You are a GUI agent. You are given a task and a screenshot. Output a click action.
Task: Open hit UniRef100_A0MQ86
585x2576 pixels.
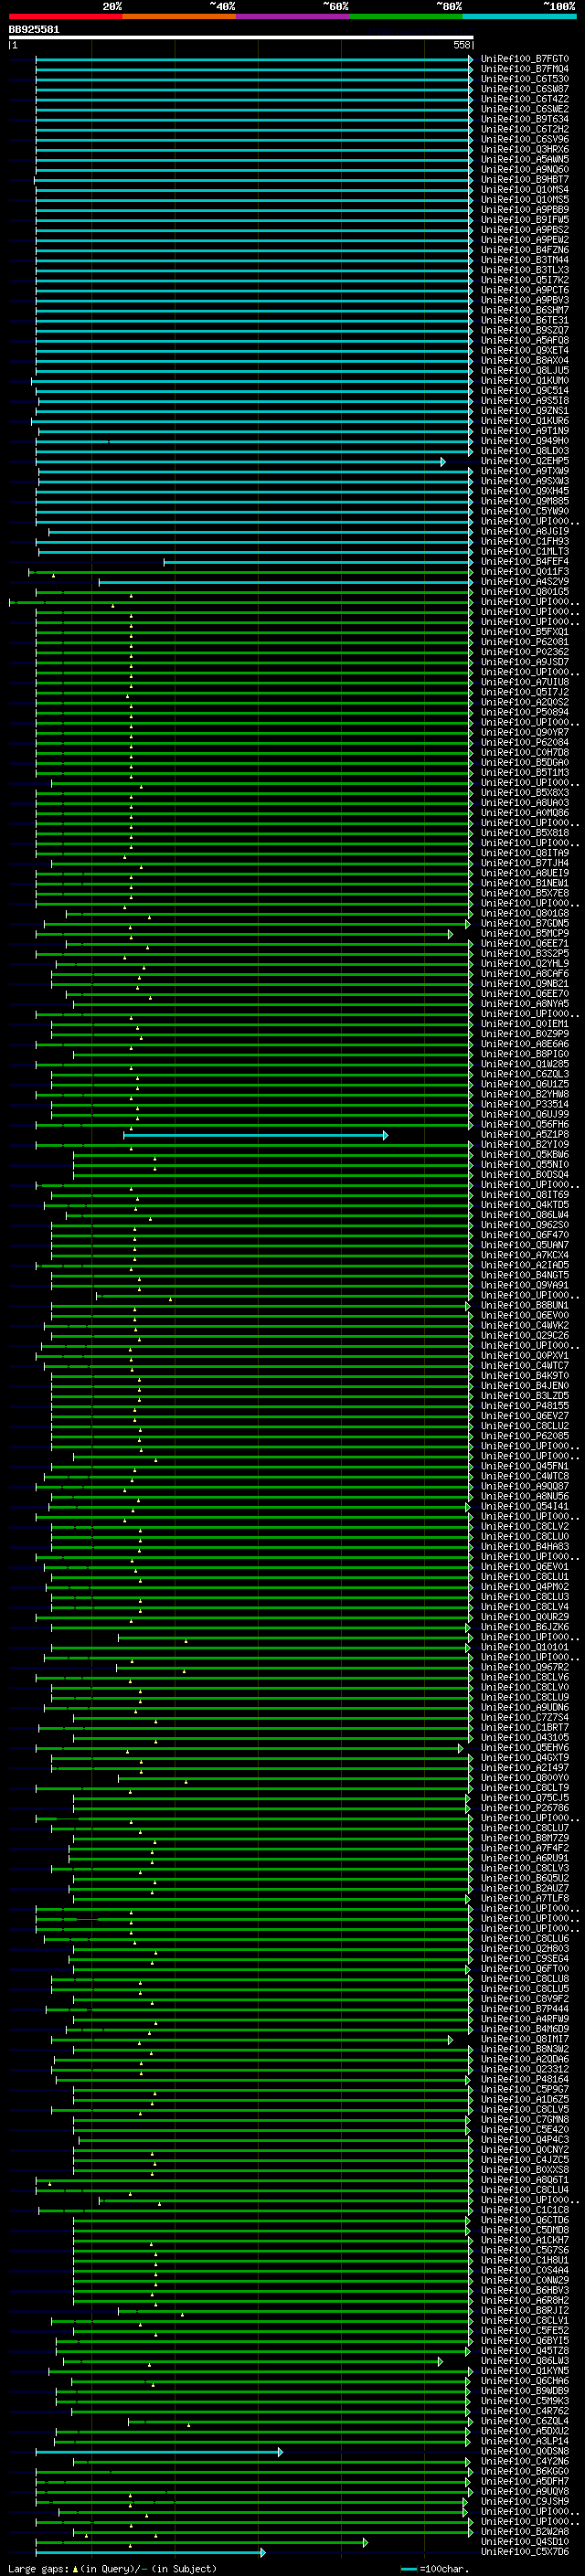[x=524, y=813]
